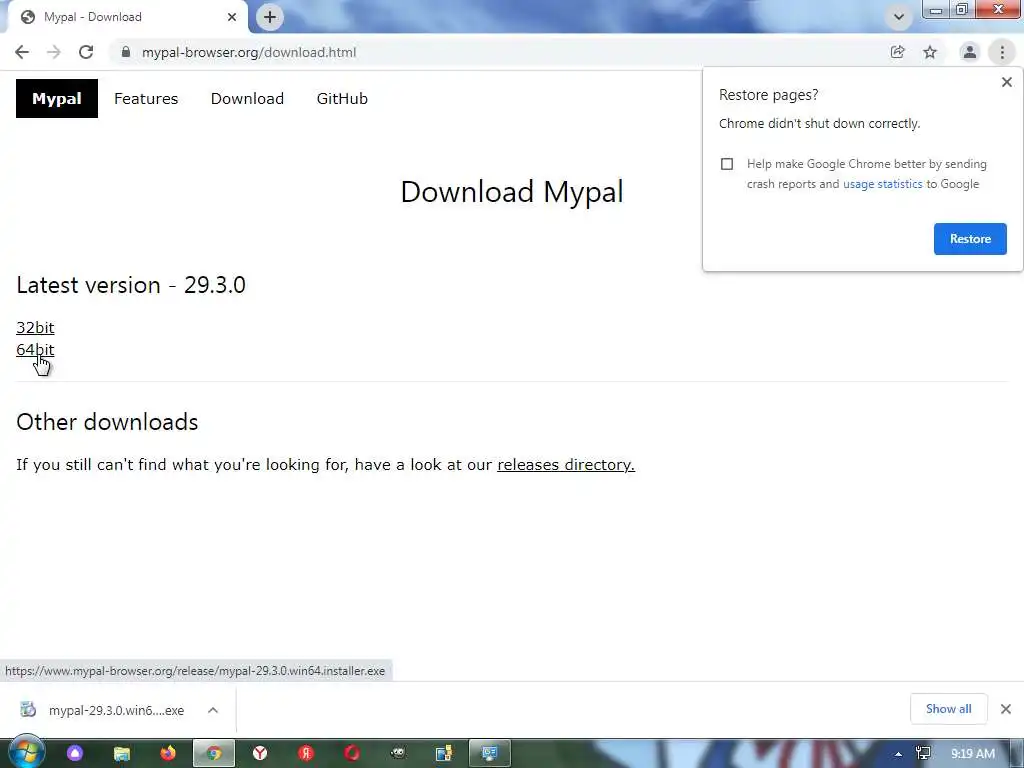Close the Mypal - Download tab
Image resolution: width=1024 pixels, height=768 pixels.
point(232,17)
